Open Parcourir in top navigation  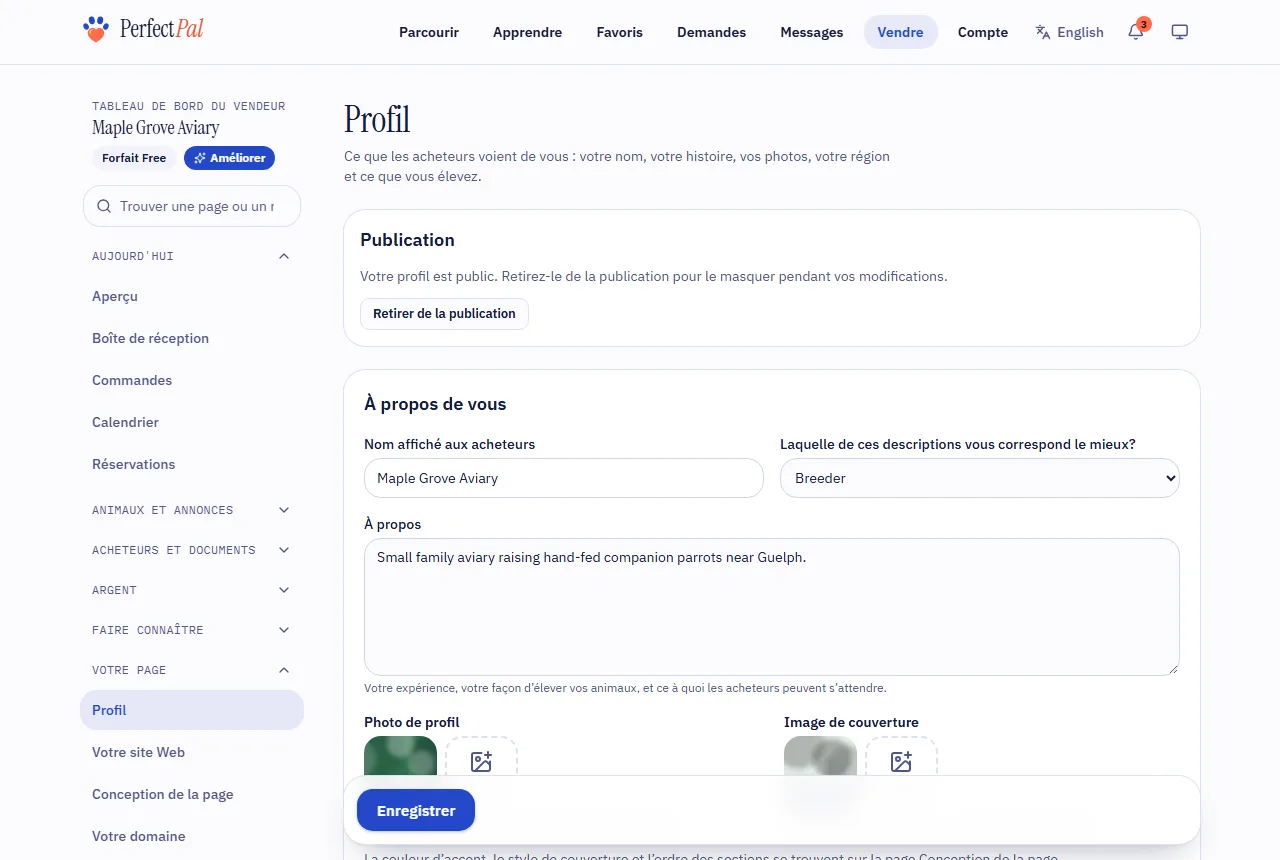429,32
